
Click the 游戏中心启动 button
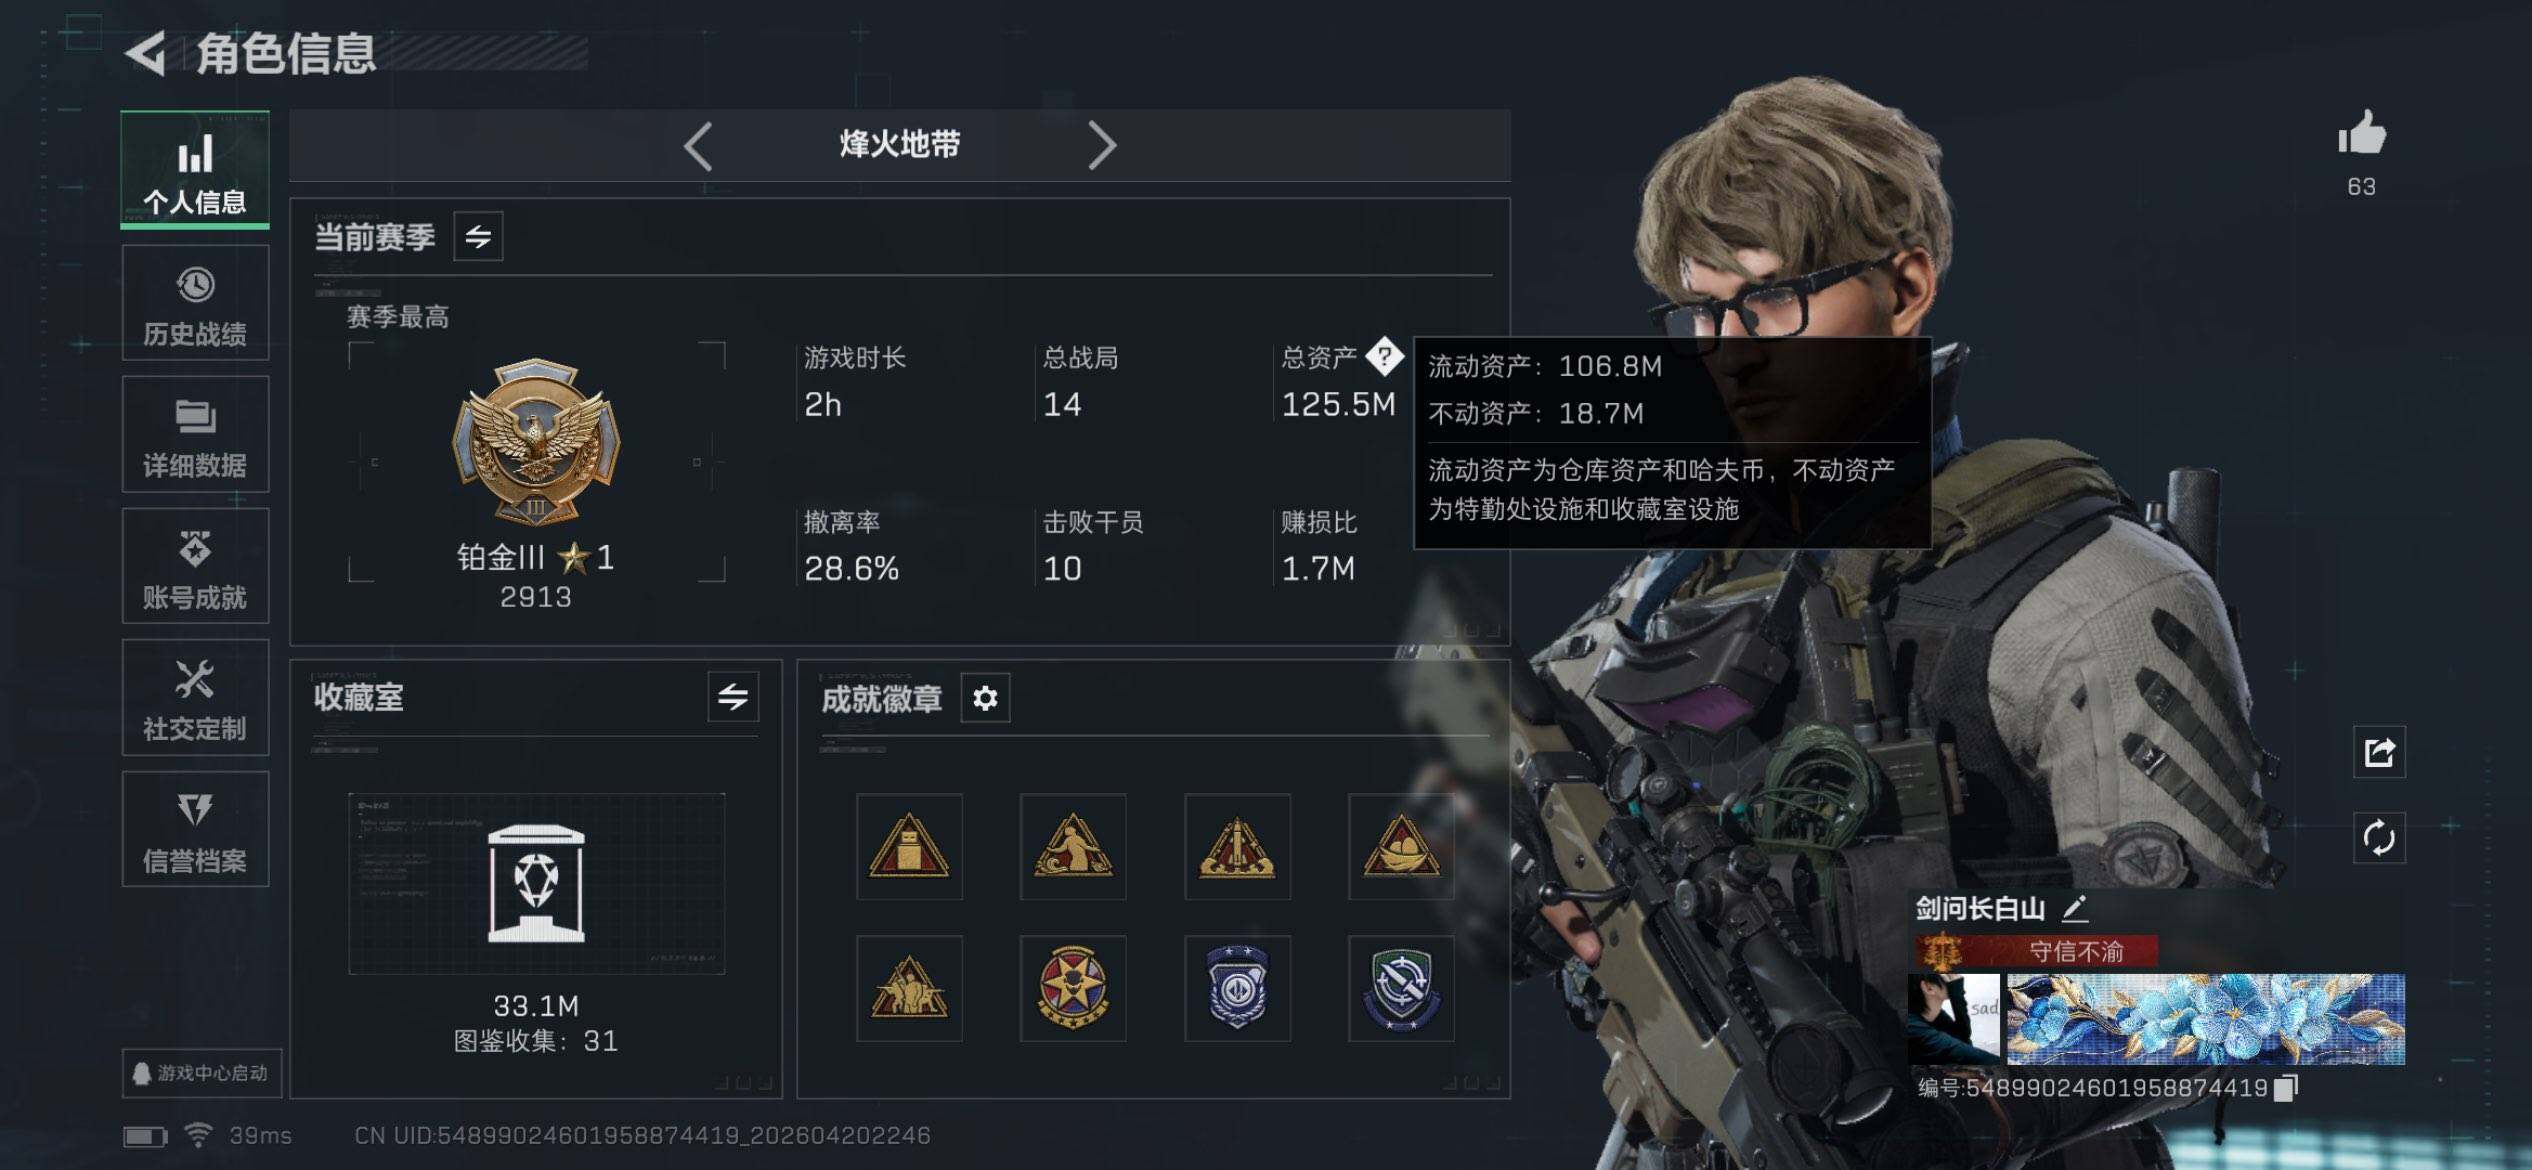click(x=201, y=1073)
